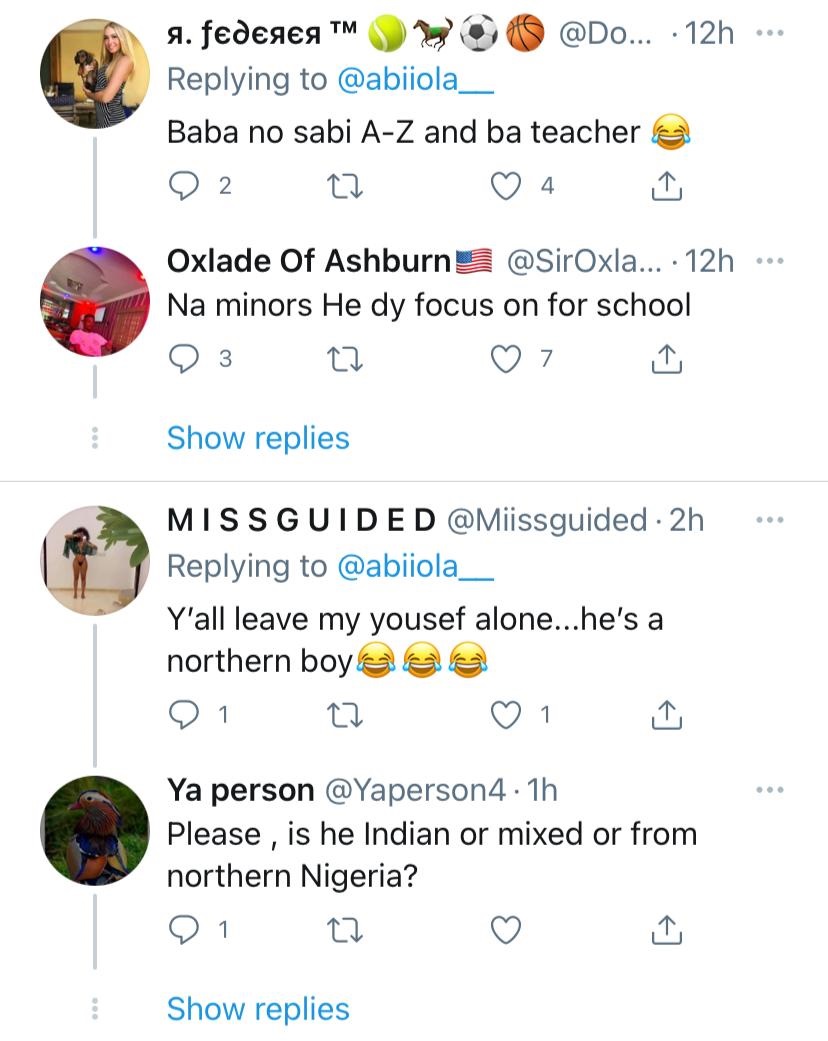Retweet the Oxlade Of Ashburn tweet
The image size is (828, 1041).
[345, 360]
